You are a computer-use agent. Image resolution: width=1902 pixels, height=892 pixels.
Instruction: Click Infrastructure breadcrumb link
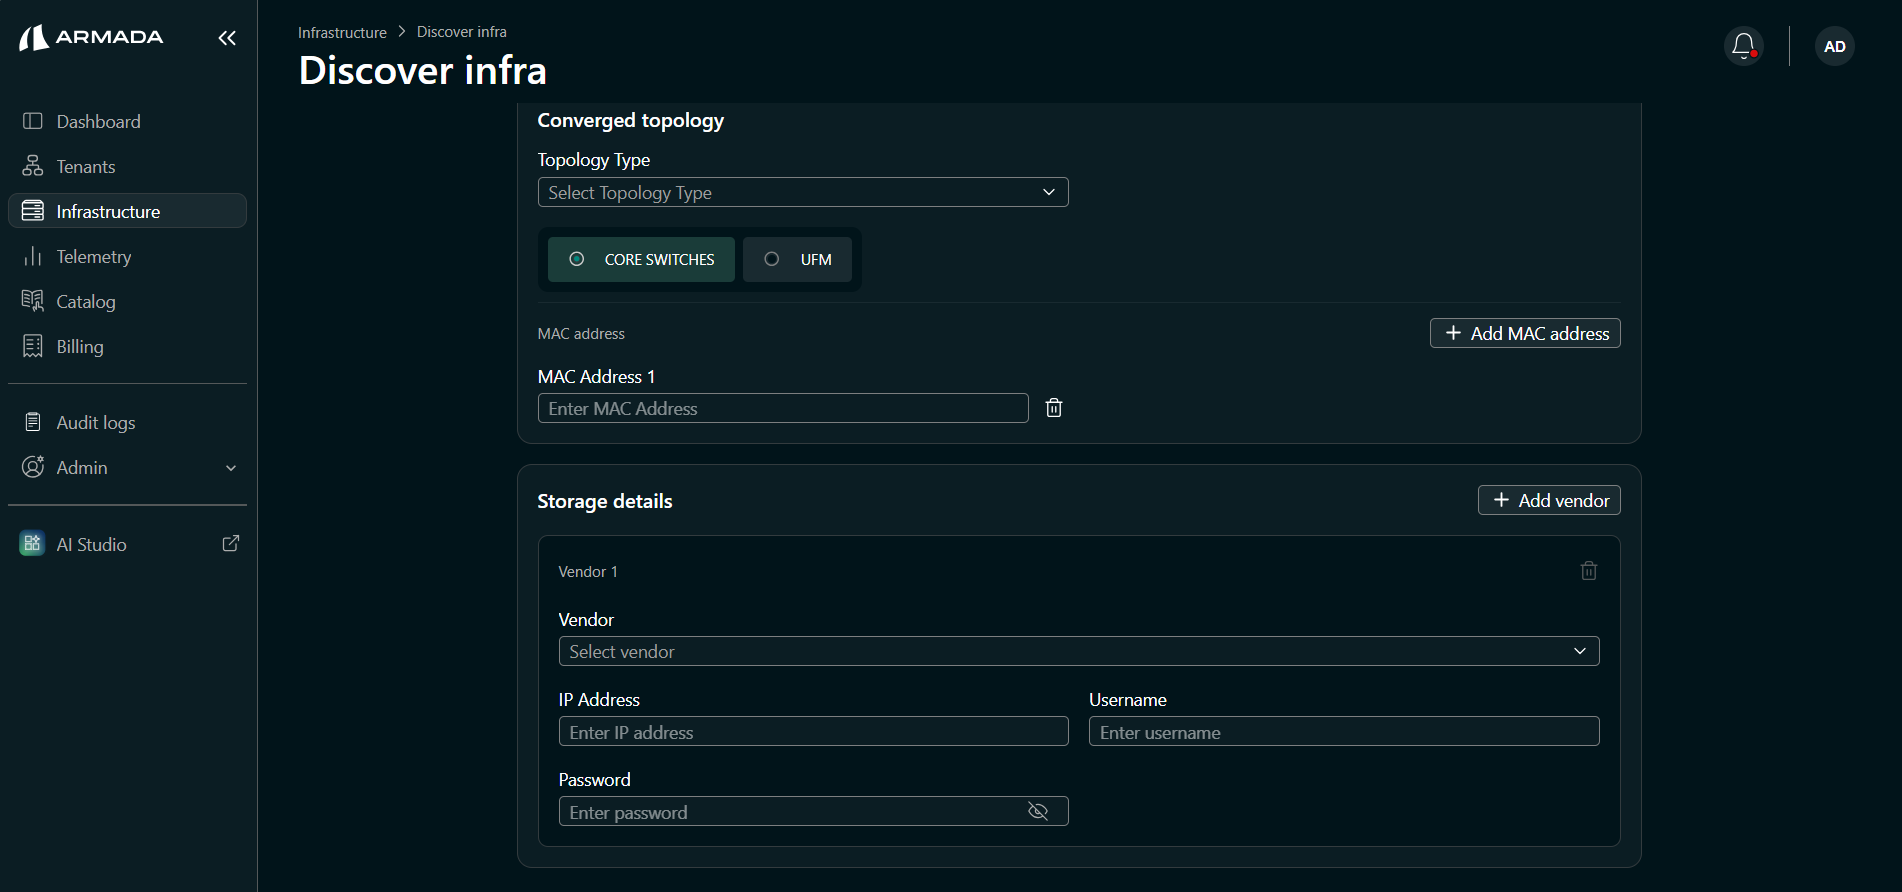pos(342,32)
